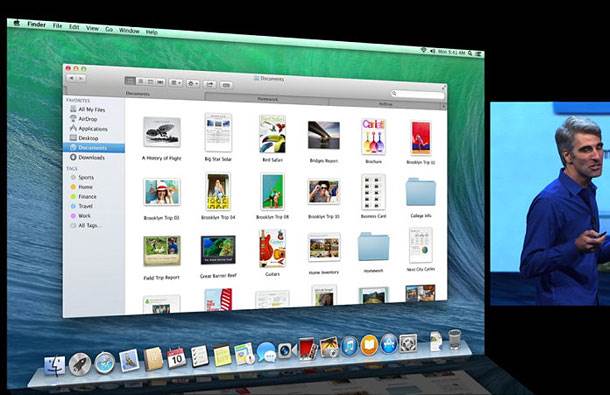Image resolution: width=610 pixels, height=395 pixels.
Task: Select the Guitars document thumbnail
Action: [x=272, y=249]
